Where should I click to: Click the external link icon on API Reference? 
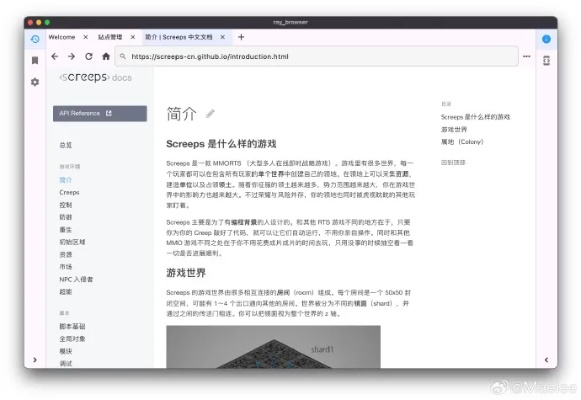coord(109,113)
